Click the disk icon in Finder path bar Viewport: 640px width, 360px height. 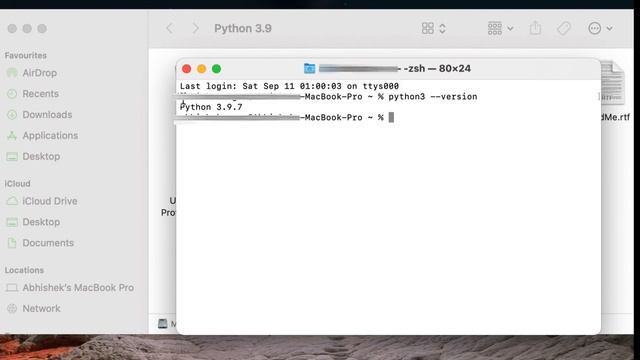coord(162,324)
